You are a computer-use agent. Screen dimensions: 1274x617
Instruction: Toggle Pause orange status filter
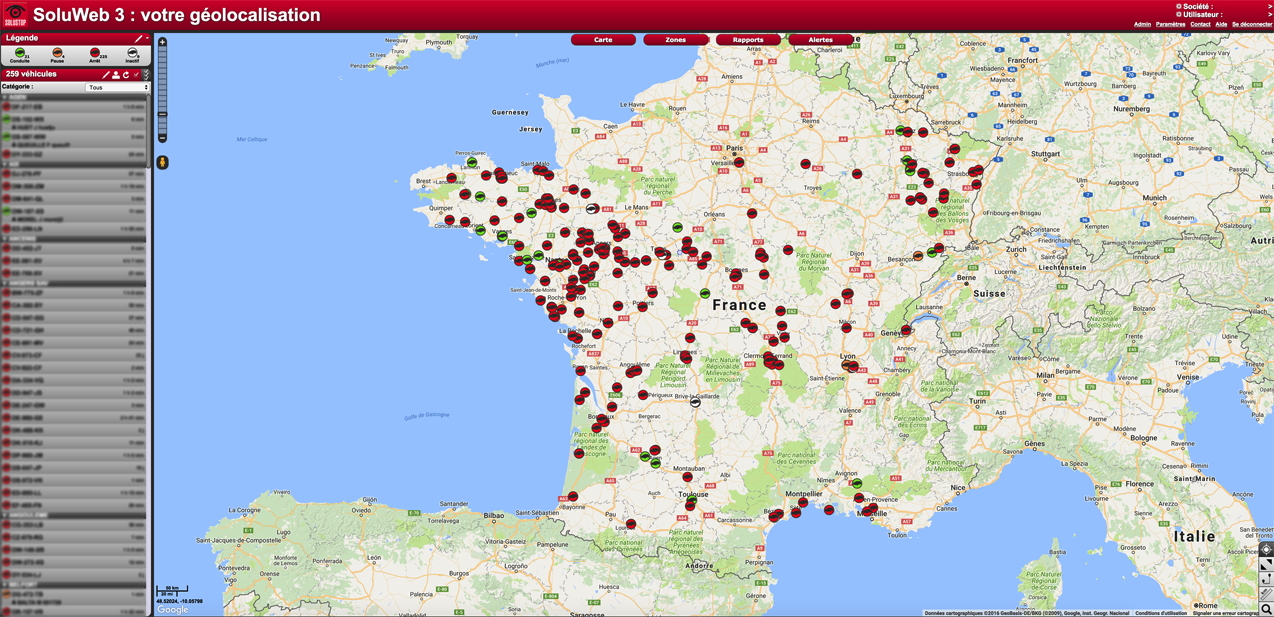click(57, 54)
